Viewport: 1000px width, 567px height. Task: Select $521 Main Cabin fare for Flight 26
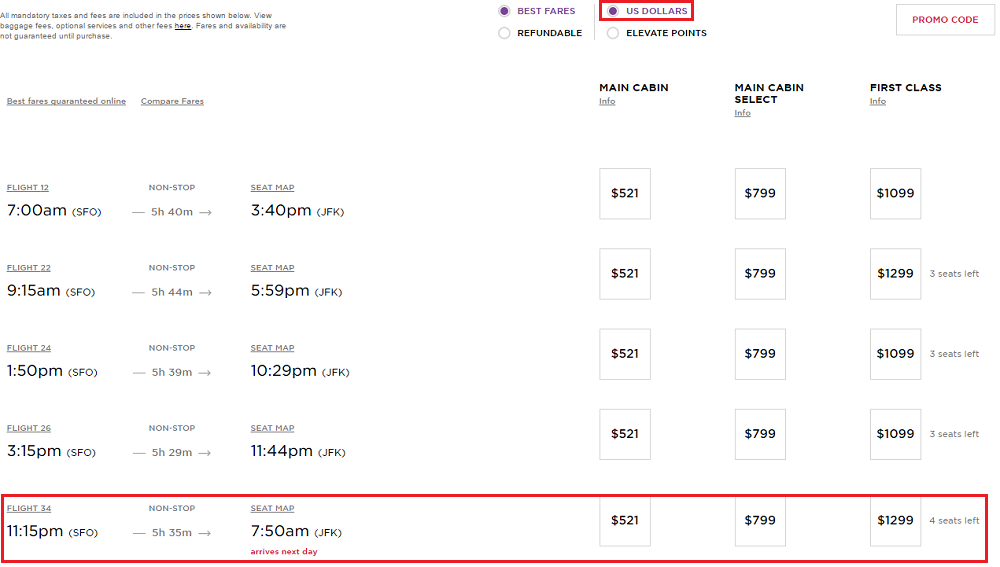(x=625, y=433)
